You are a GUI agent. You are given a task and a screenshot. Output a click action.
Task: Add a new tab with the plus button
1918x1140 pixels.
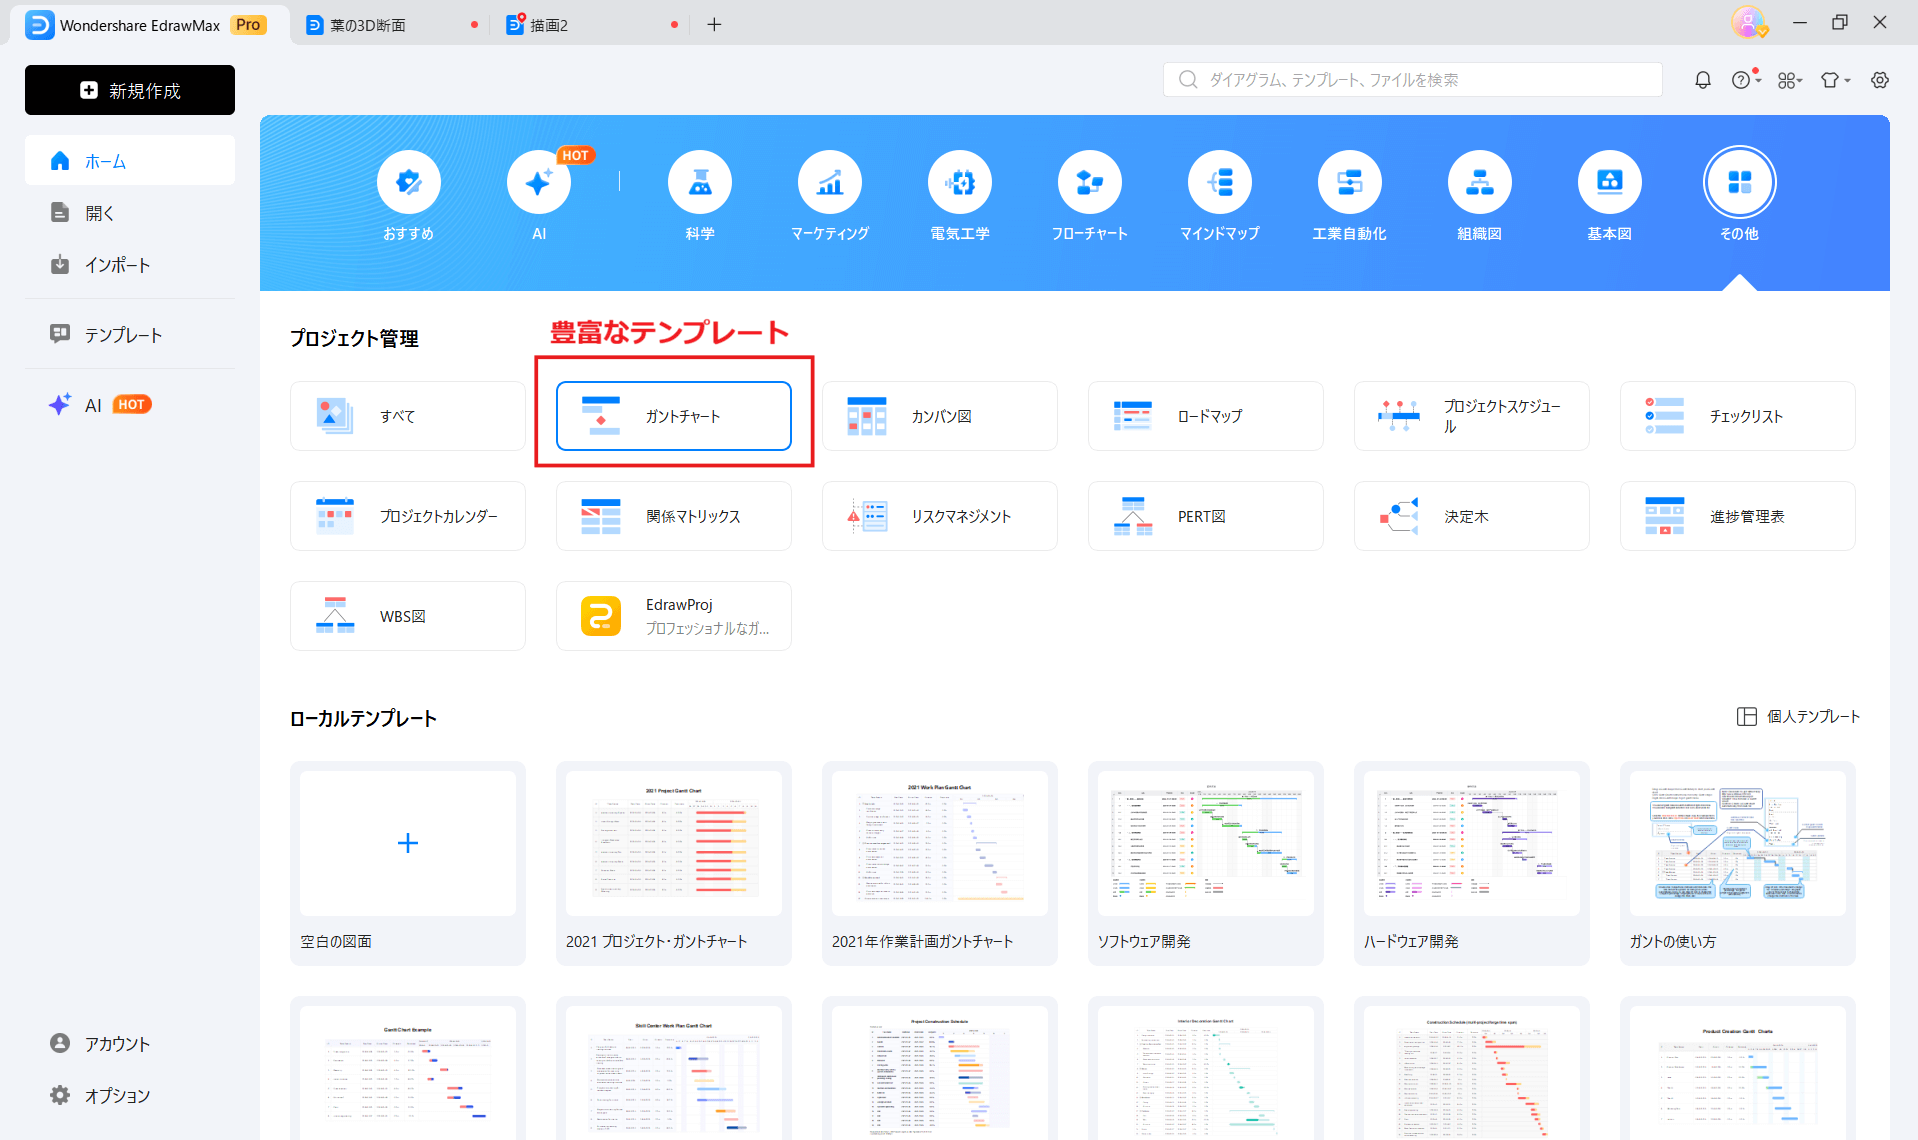(x=714, y=25)
